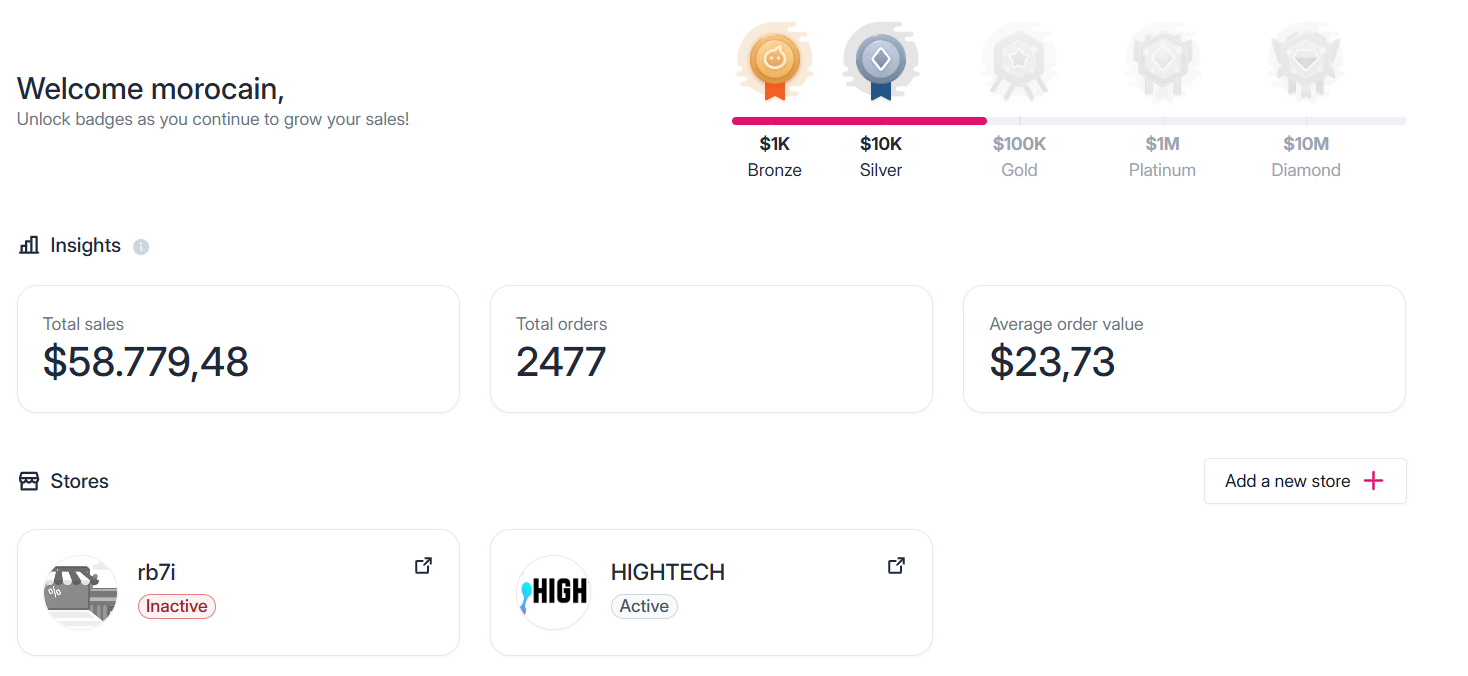Image resolution: width=1468 pixels, height=676 pixels.
Task: Click the pink plus icon
Action: [1374, 481]
